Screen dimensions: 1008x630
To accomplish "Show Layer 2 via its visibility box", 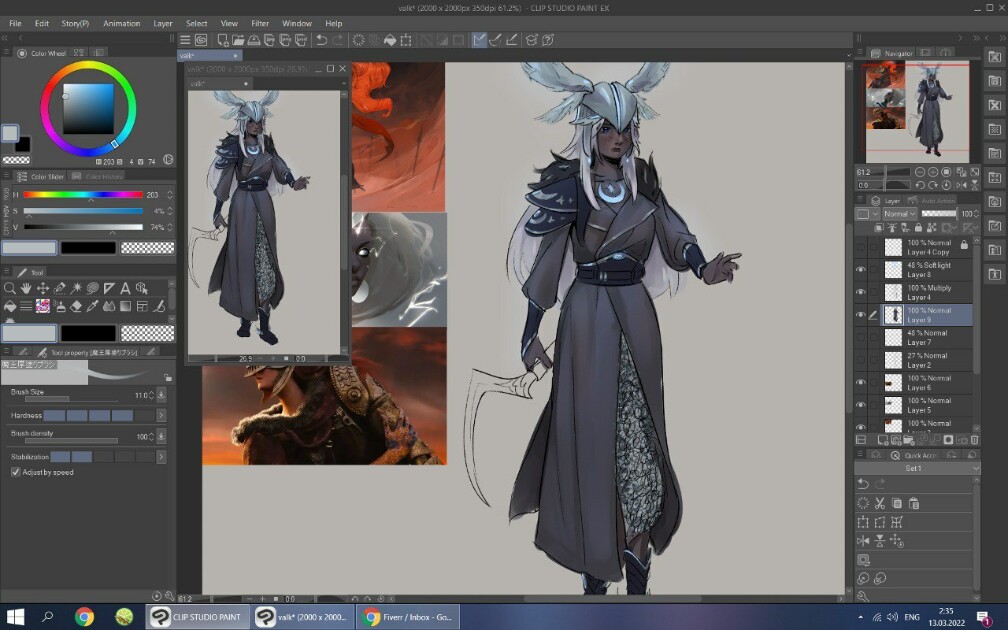I will click(x=861, y=360).
